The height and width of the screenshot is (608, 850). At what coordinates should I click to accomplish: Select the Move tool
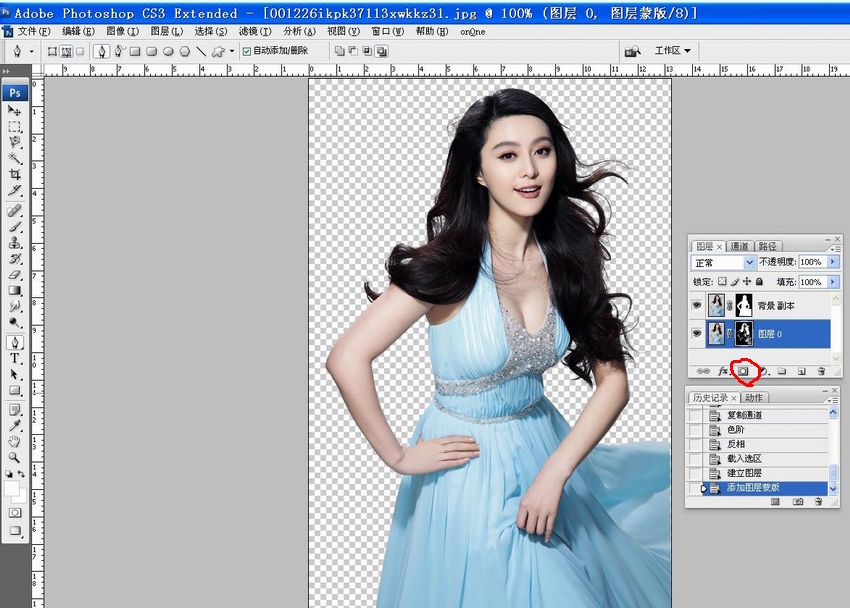point(15,110)
